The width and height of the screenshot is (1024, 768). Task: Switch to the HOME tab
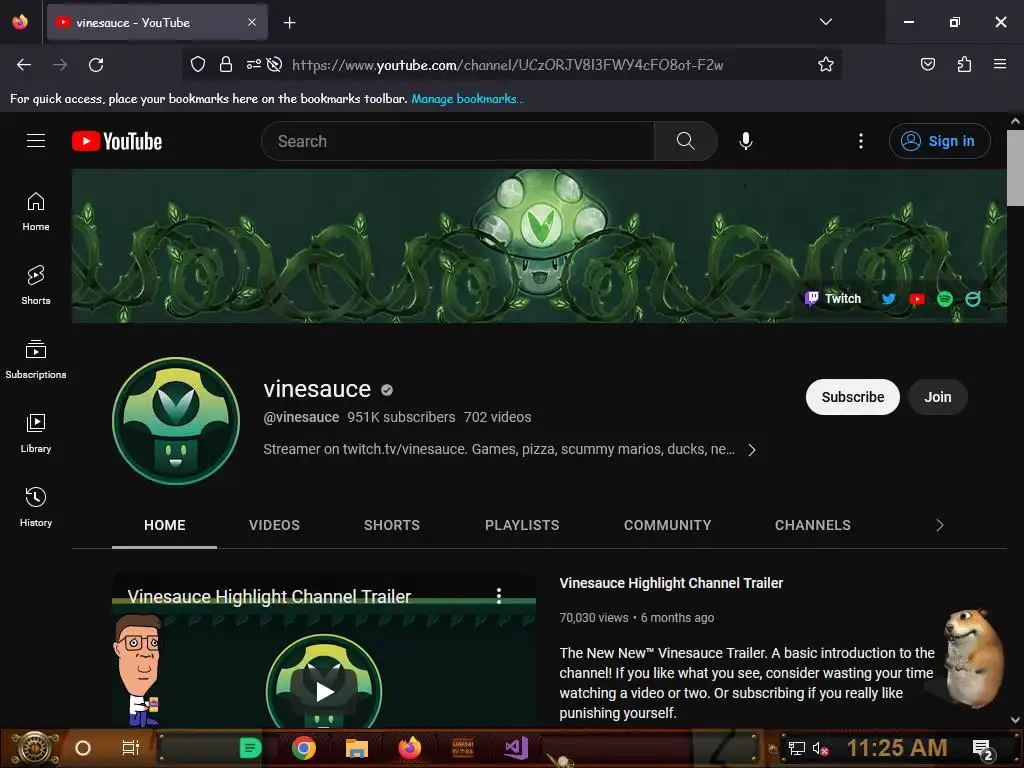[x=165, y=525]
